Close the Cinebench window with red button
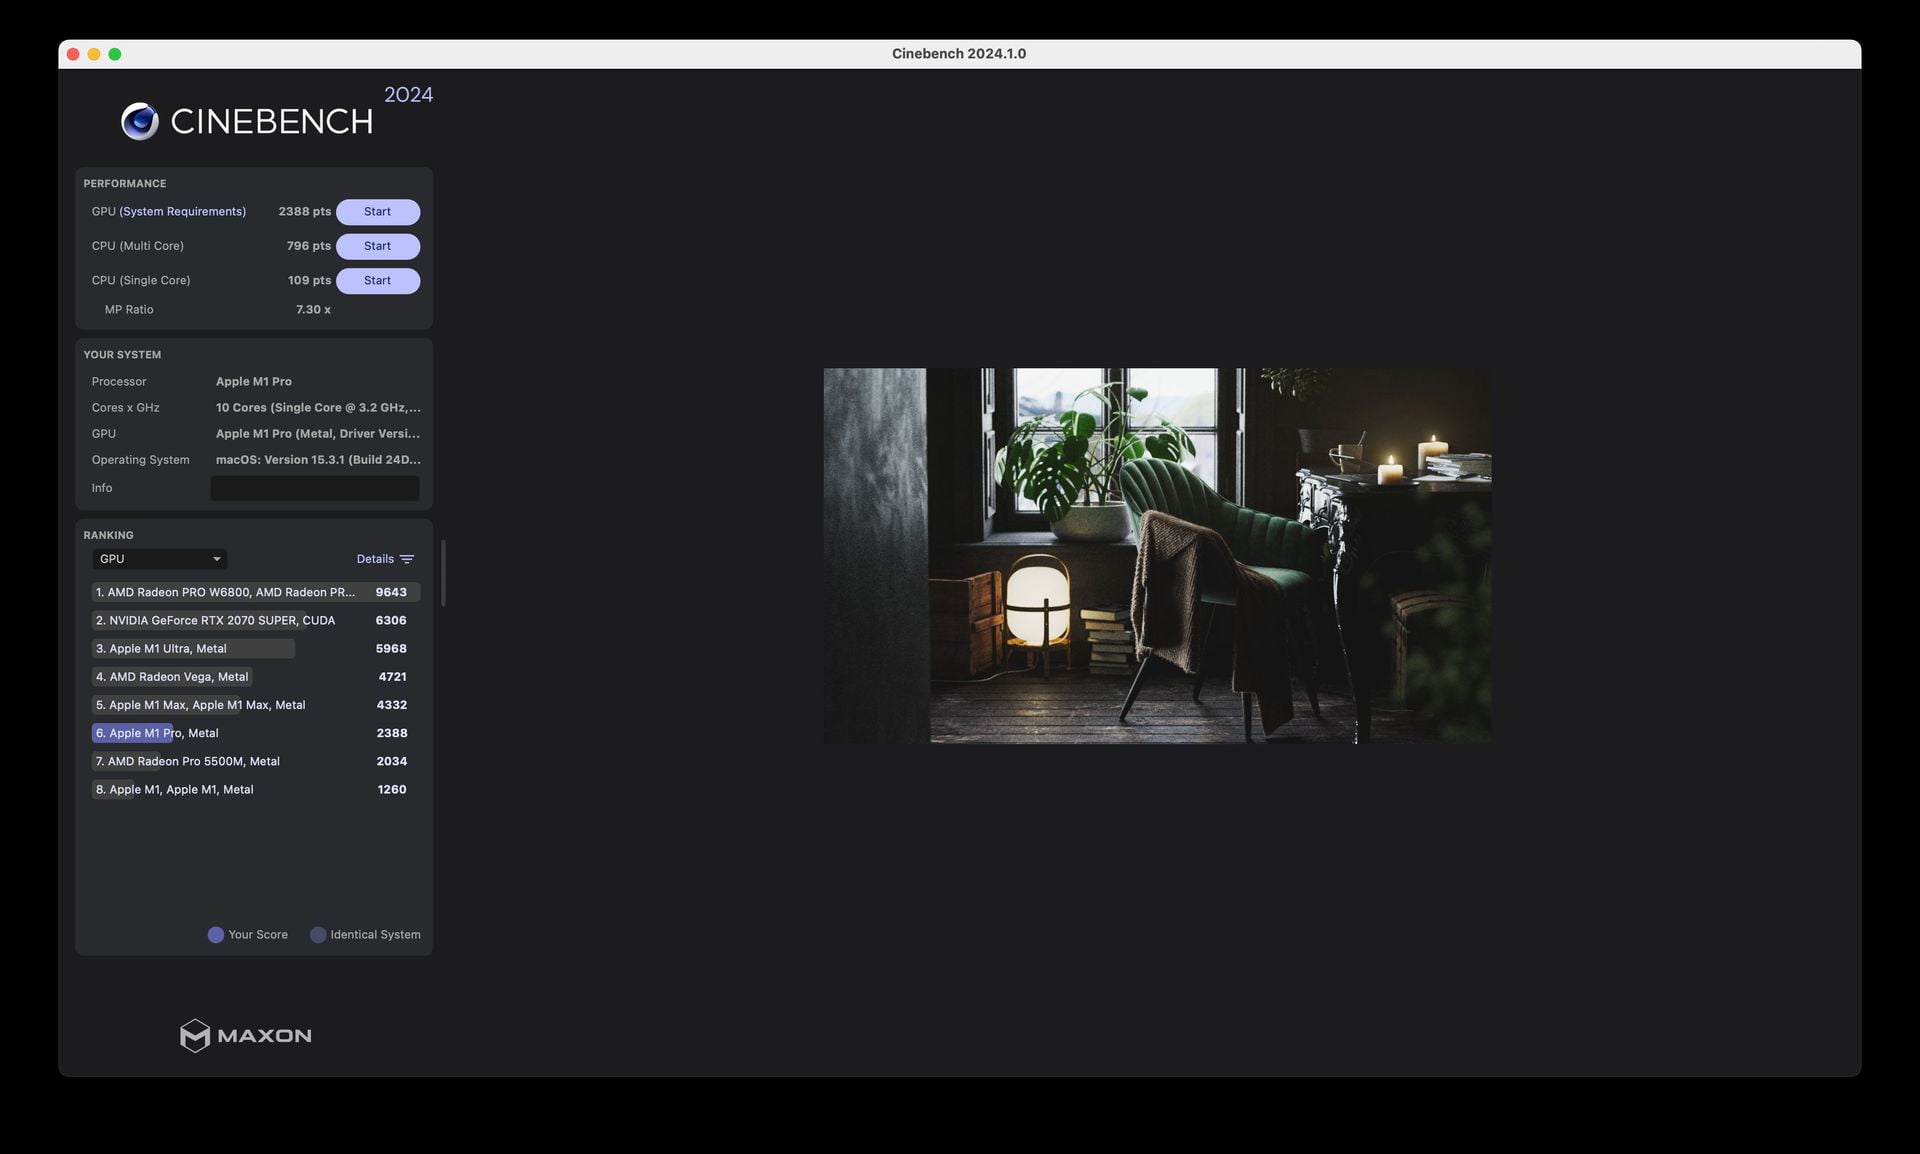This screenshot has height=1154, width=1920. [x=73, y=54]
